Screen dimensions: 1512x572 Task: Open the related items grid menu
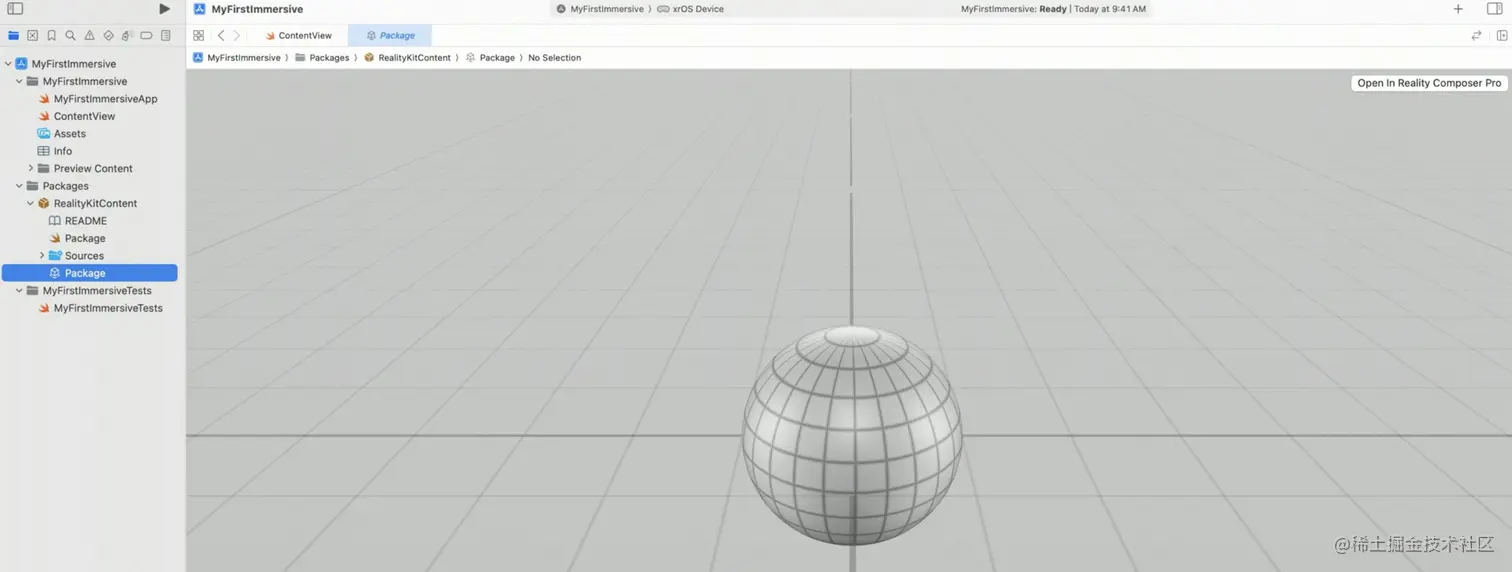(x=198, y=35)
